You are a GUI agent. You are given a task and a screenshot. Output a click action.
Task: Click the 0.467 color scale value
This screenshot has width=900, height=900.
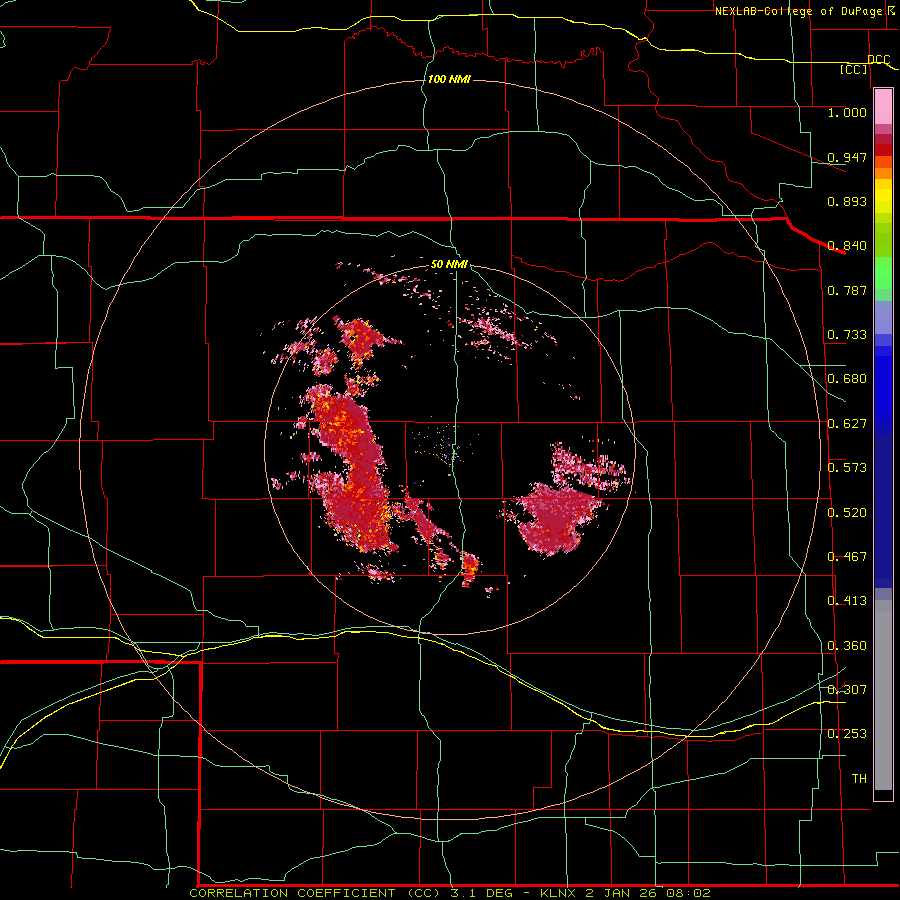(847, 557)
